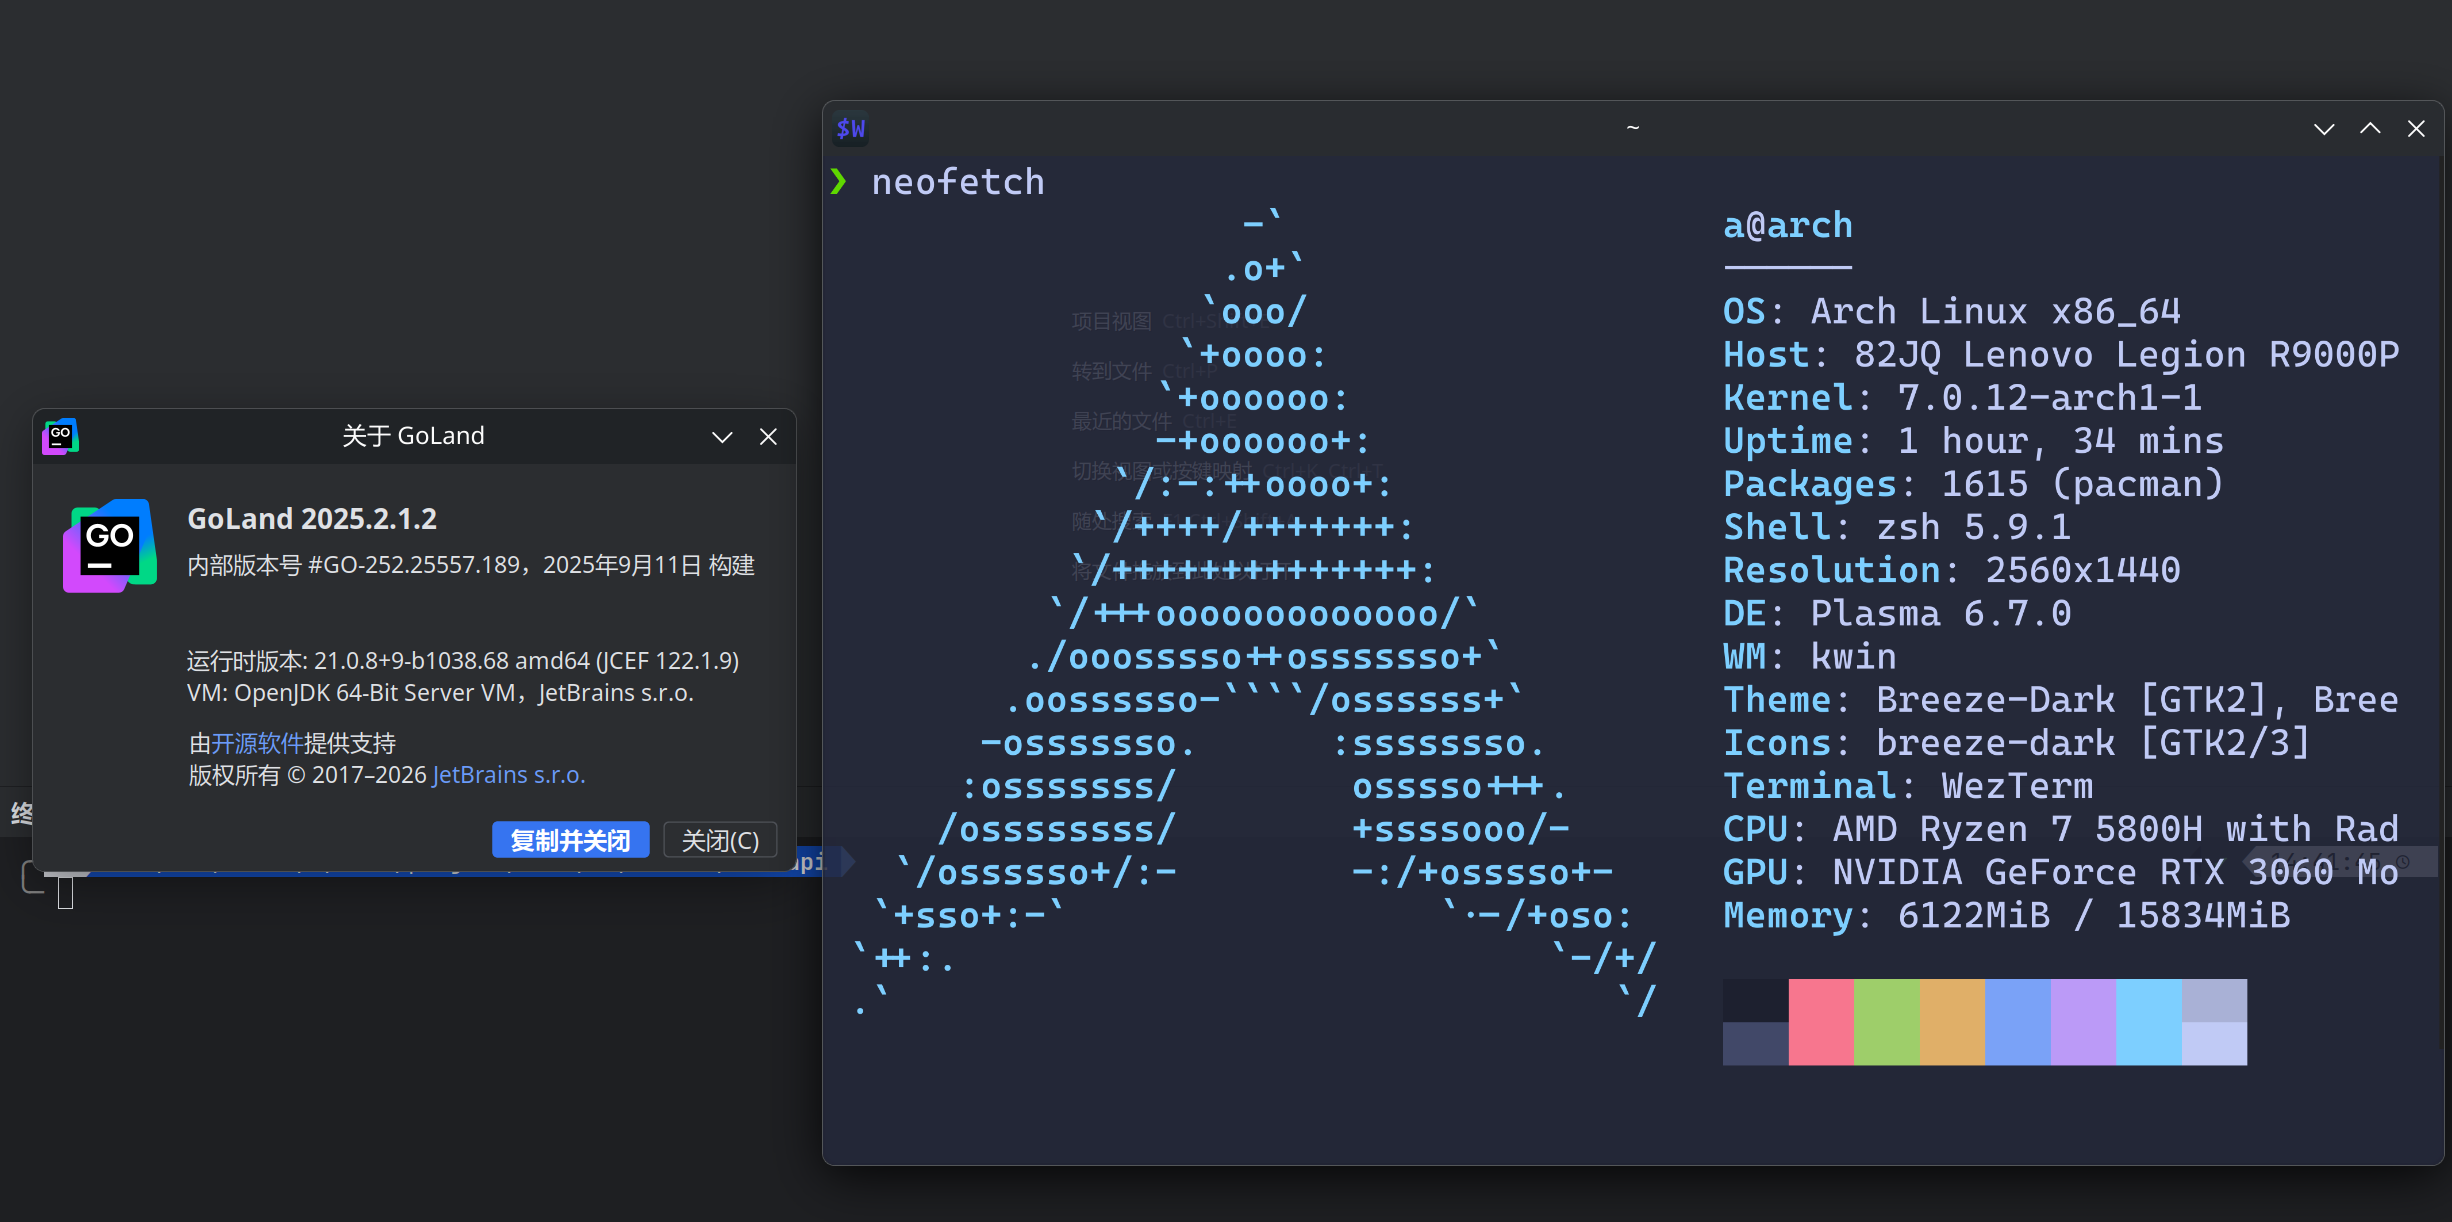Maximize the WezTerm window with the up chevron
The height and width of the screenshot is (1222, 2452).
click(2370, 129)
